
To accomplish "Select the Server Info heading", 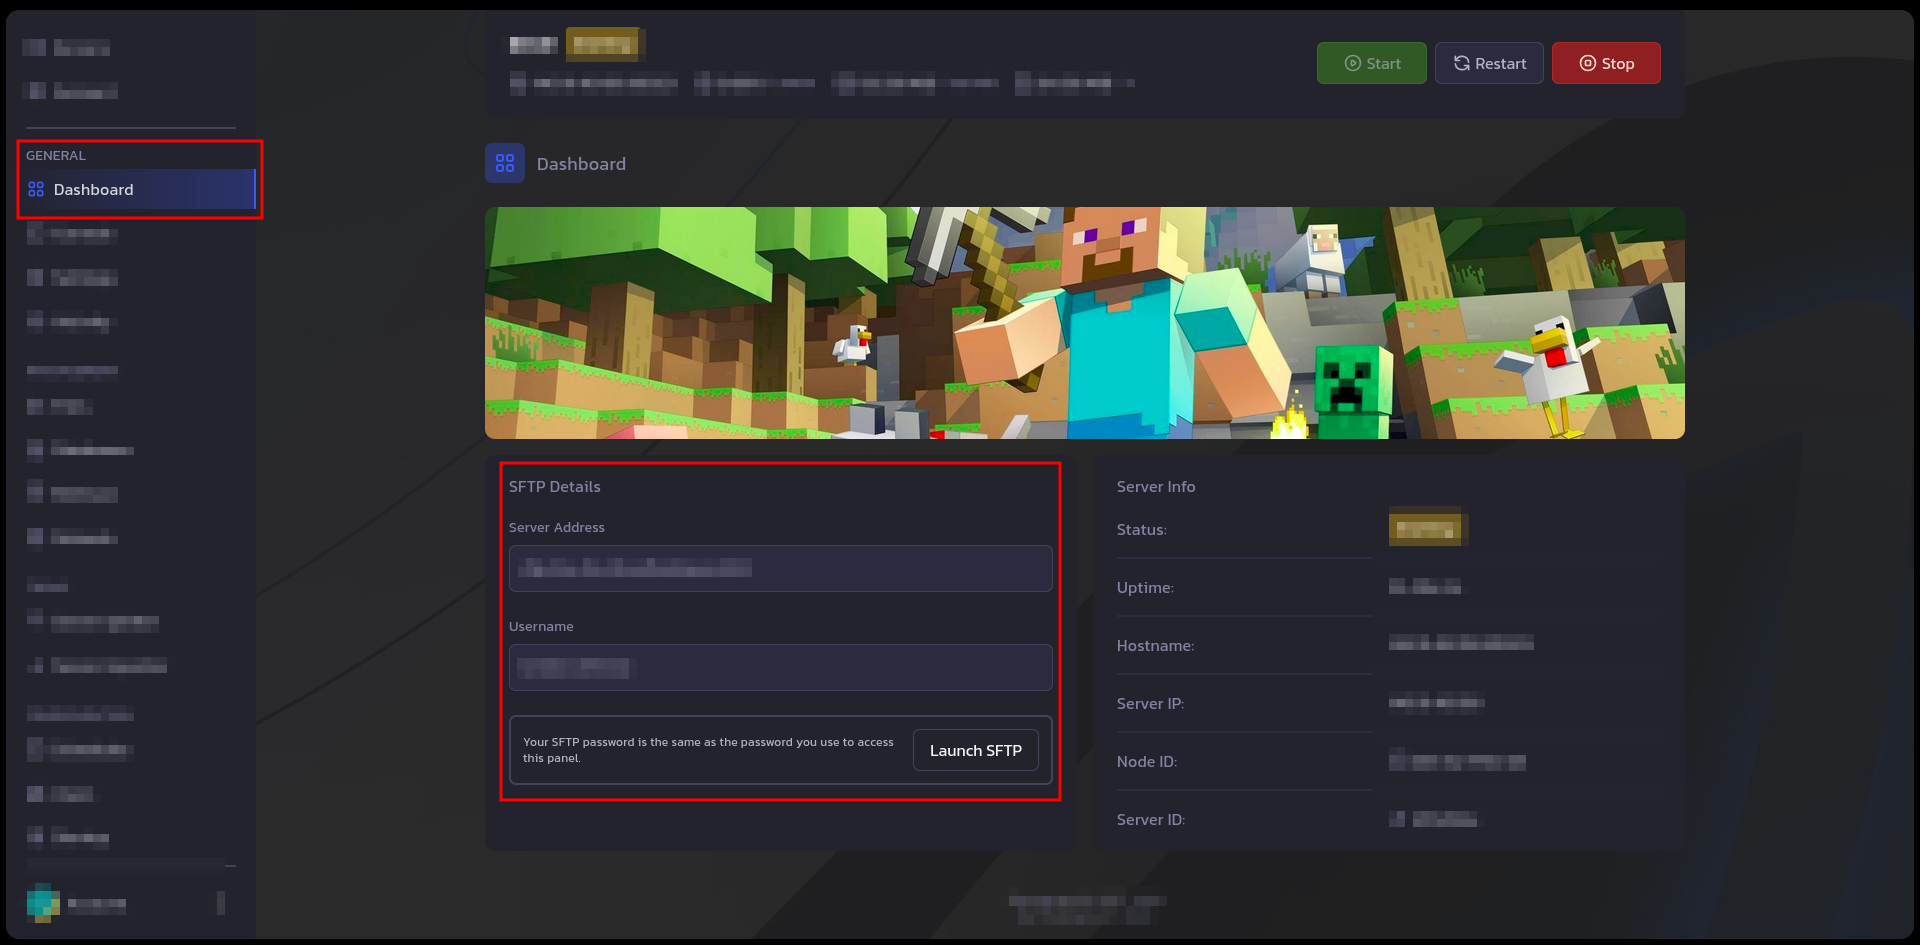I will (1155, 487).
